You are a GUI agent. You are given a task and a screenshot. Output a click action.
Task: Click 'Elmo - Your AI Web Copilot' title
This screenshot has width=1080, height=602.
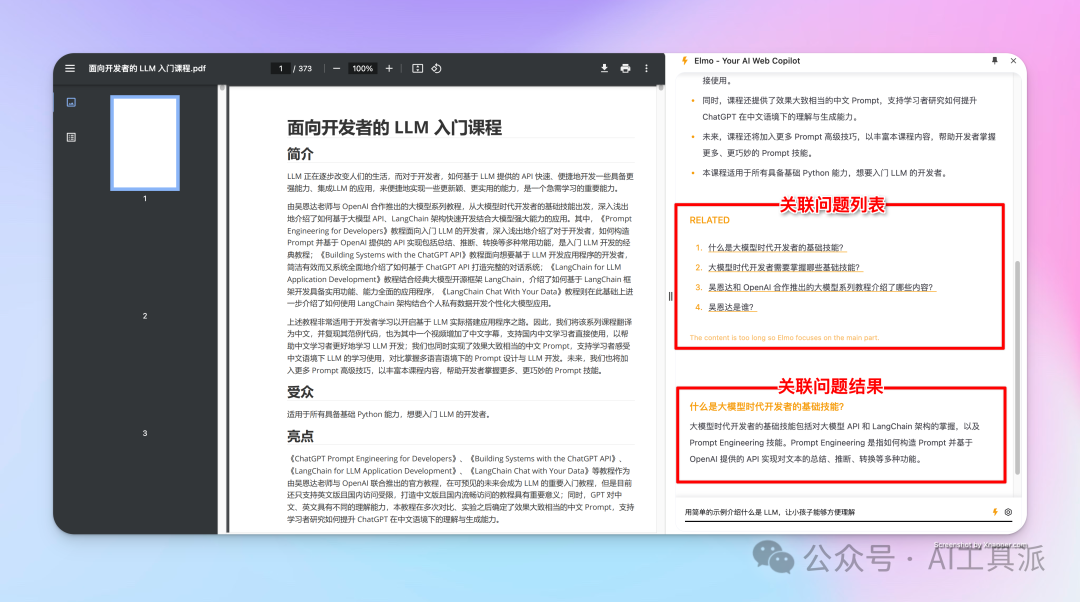[747, 61]
